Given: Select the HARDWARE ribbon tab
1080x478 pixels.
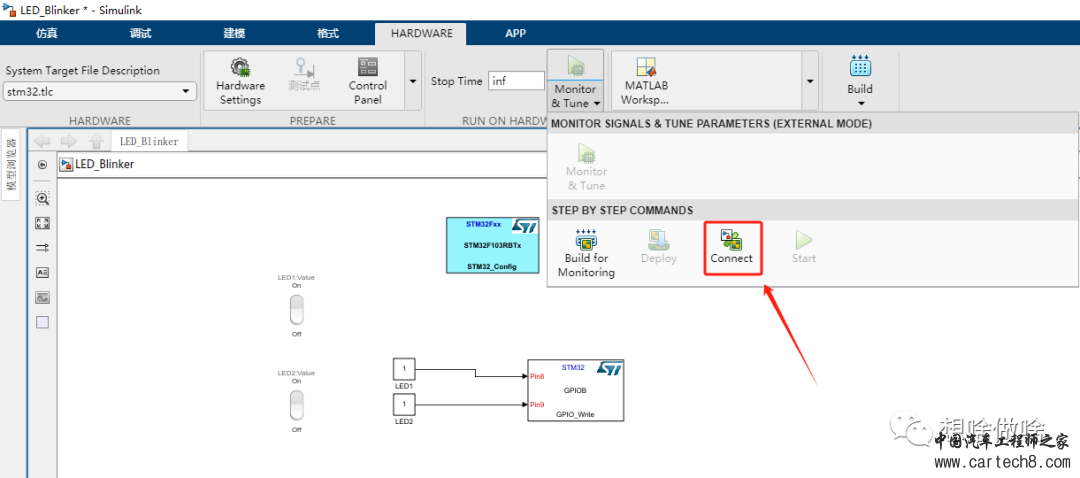Looking at the screenshot, I should pos(422,33).
